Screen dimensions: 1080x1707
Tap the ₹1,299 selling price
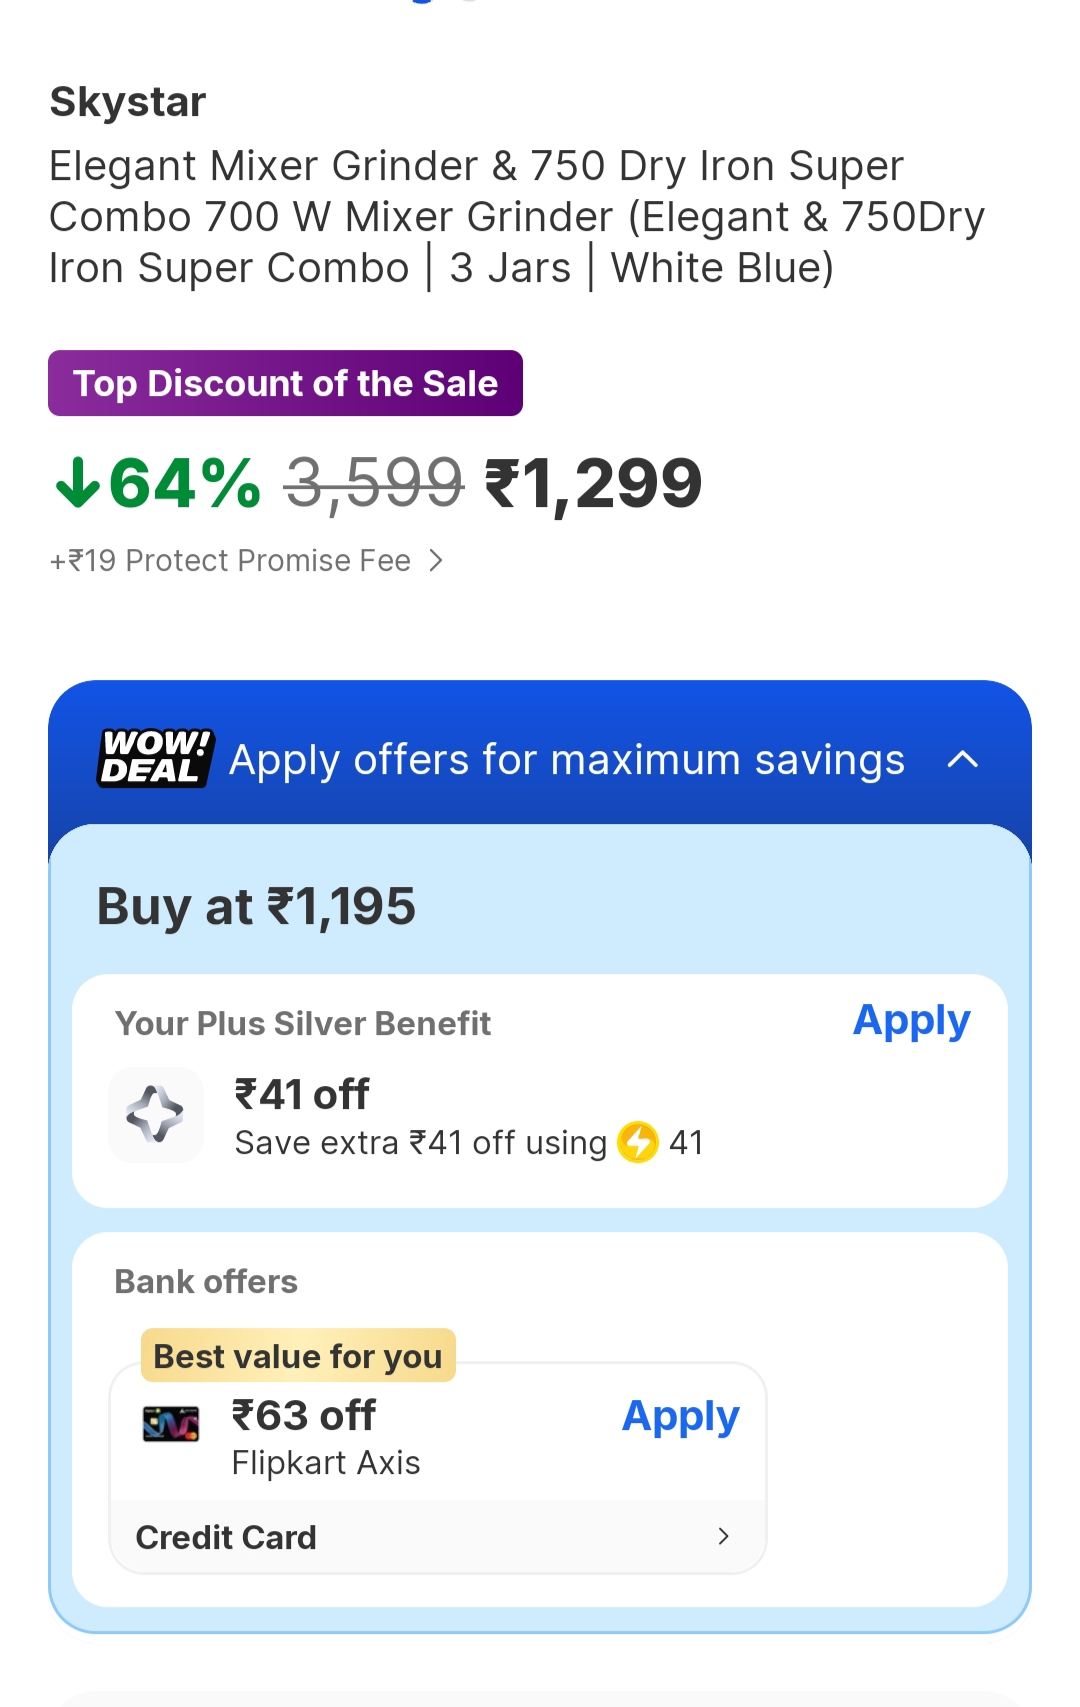click(593, 484)
